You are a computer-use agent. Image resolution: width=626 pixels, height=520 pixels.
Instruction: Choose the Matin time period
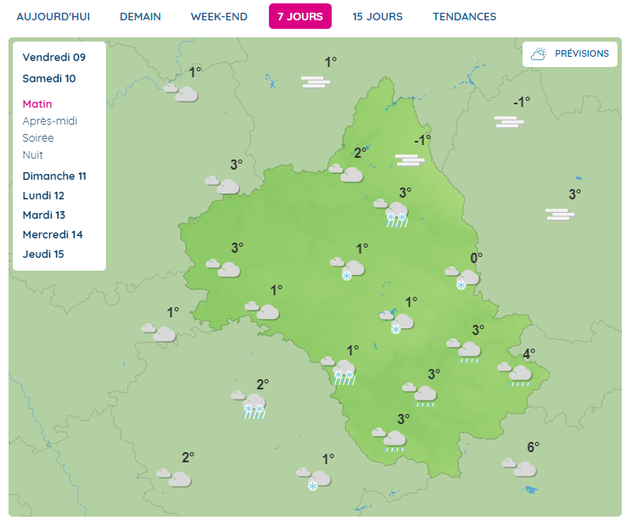pyautogui.click(x=37, y=104)
